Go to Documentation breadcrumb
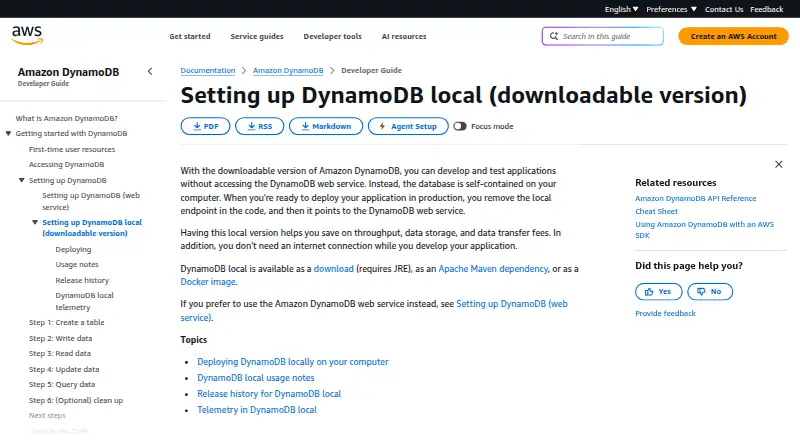800x440 pixels. (x=208, y=70)
